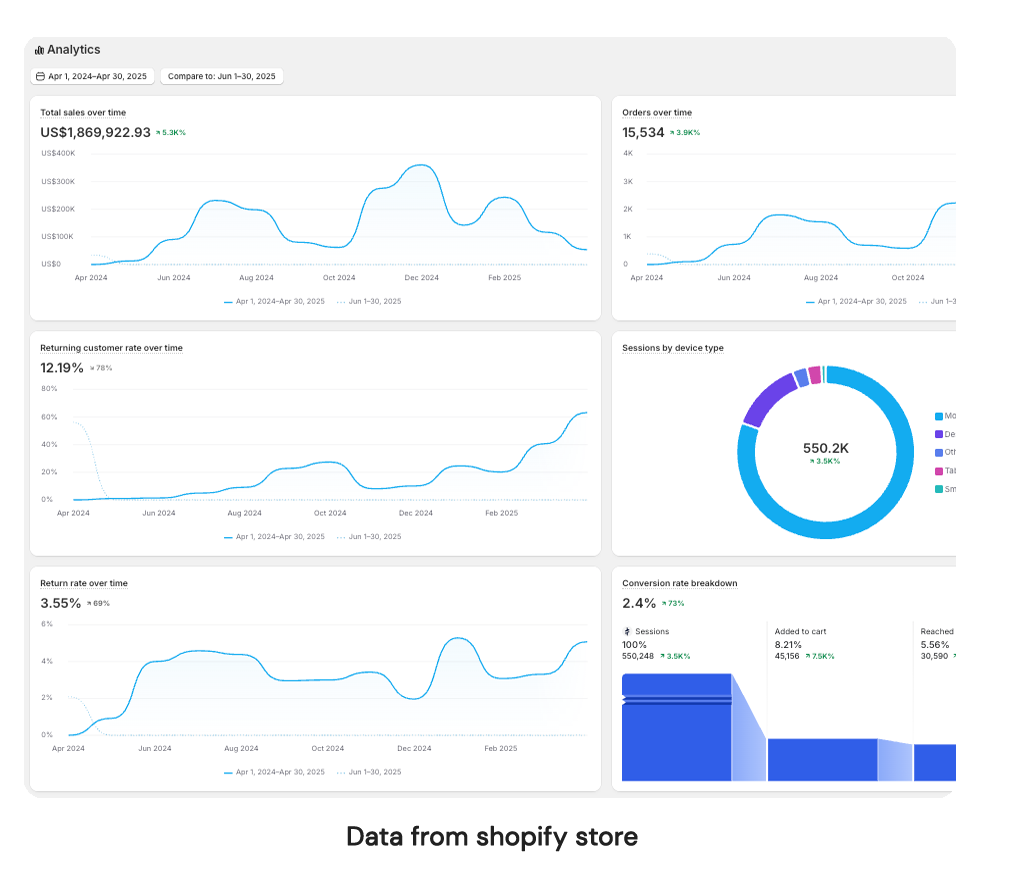This screenshot has height=874, width=1012.
Task: Open the Apr 1, 2024–Apr 30, 2025 date picker
Action: [91, 76]
